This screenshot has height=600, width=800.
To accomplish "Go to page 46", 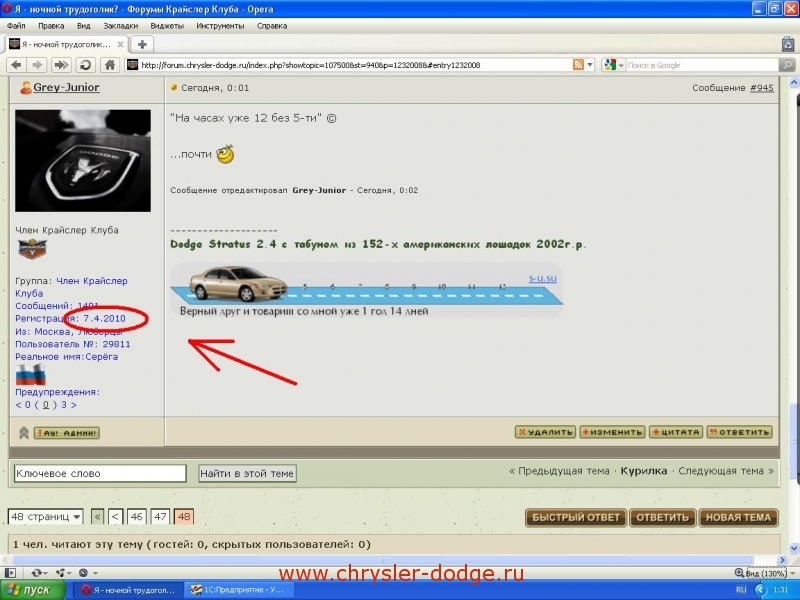I will click(136, 517).
